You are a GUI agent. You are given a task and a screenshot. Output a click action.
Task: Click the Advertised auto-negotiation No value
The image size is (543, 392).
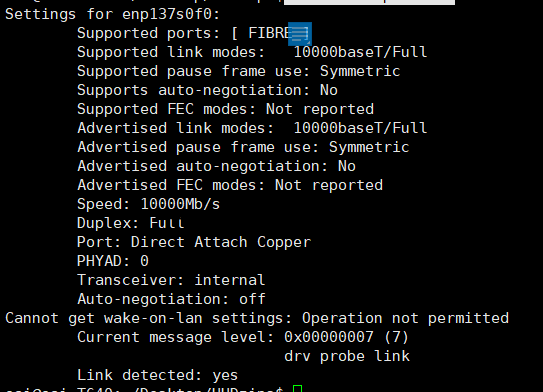click(347, 167)
